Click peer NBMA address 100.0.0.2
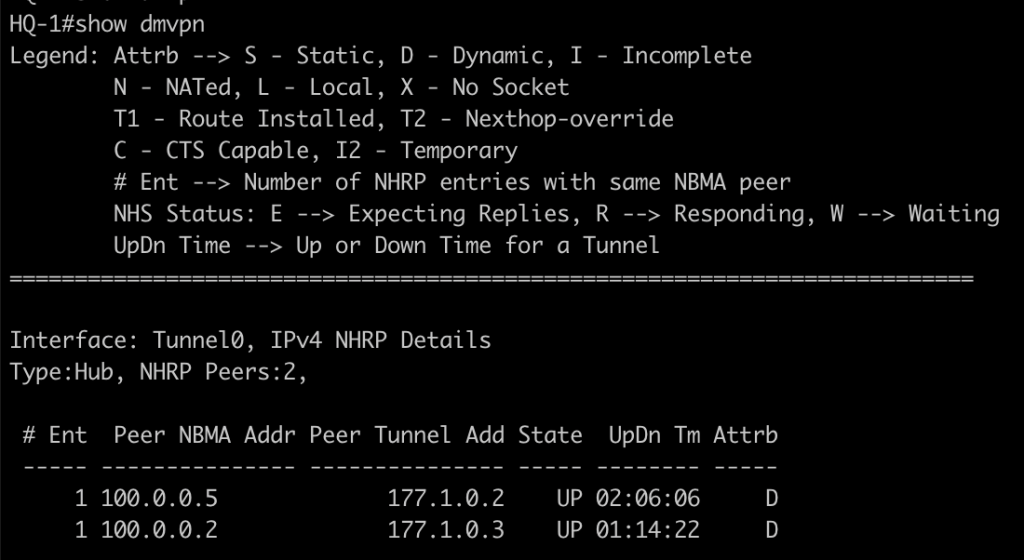 (166, 529)
